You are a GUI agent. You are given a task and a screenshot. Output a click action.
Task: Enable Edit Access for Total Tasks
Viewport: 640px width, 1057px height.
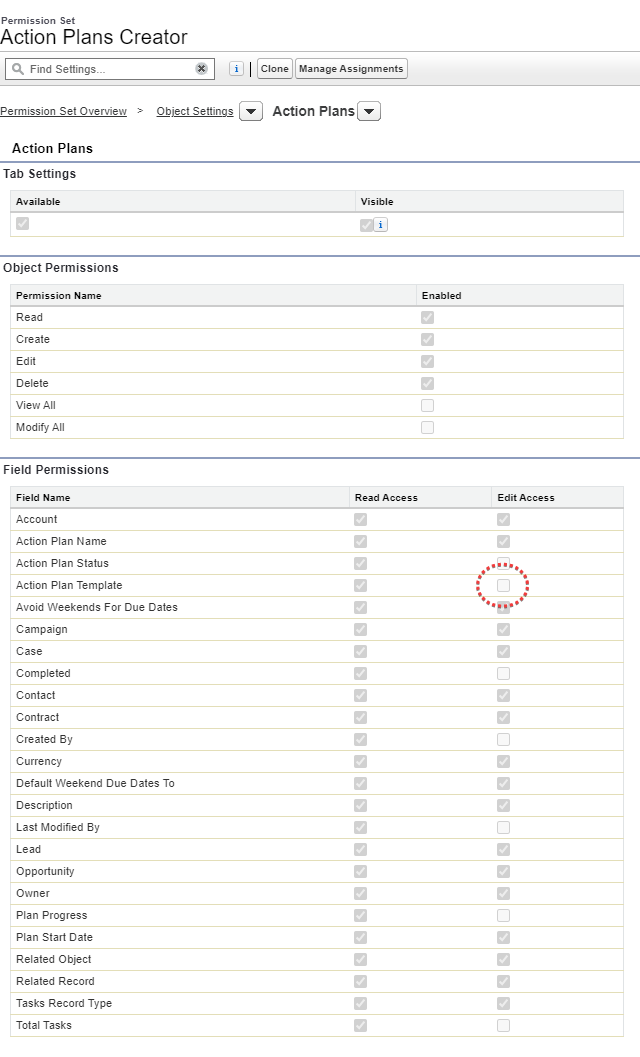click(503, 1025)
